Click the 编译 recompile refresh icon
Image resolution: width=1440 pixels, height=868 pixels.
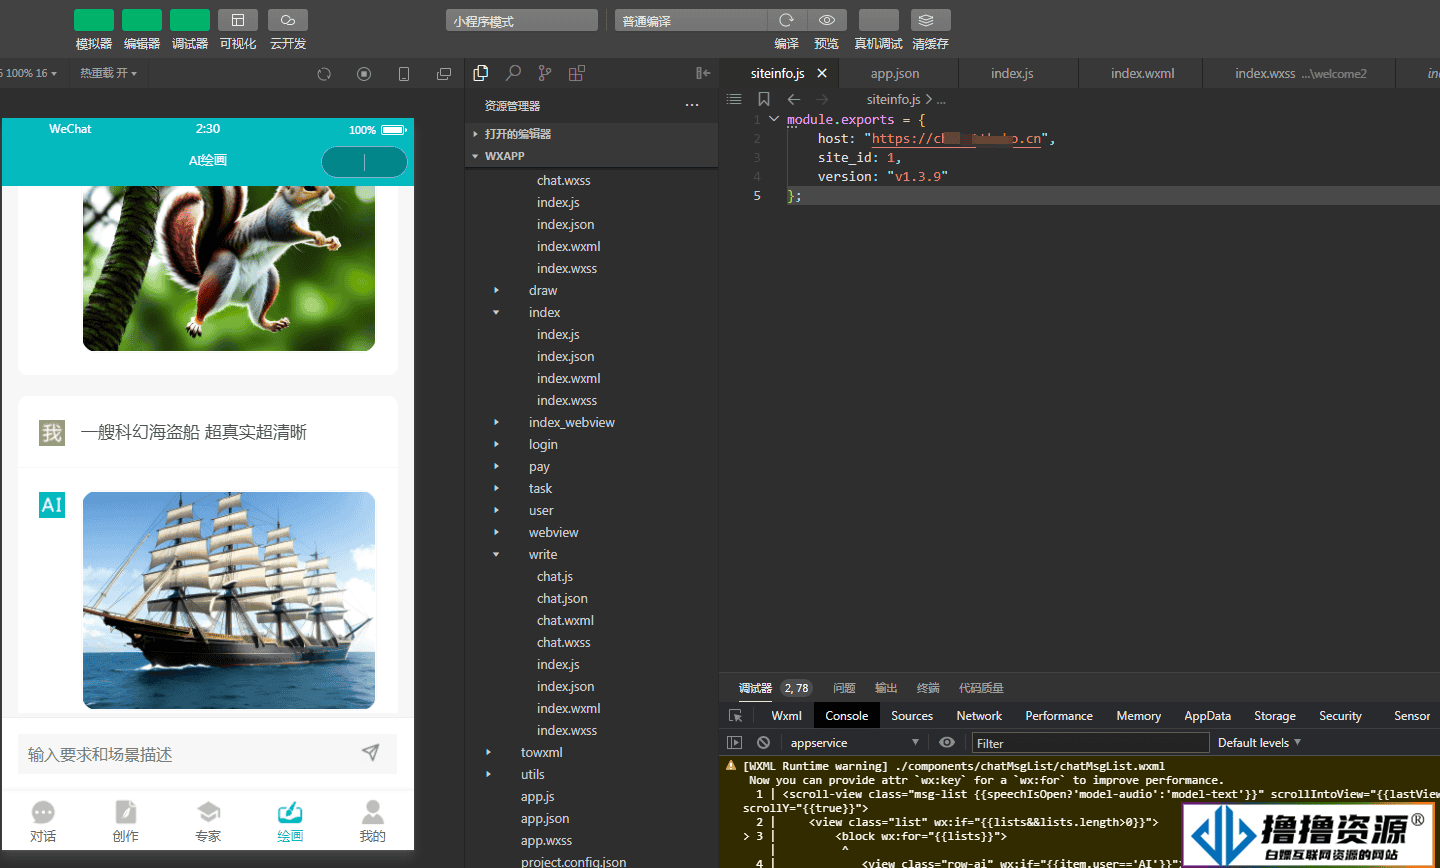tap(787, 20)
